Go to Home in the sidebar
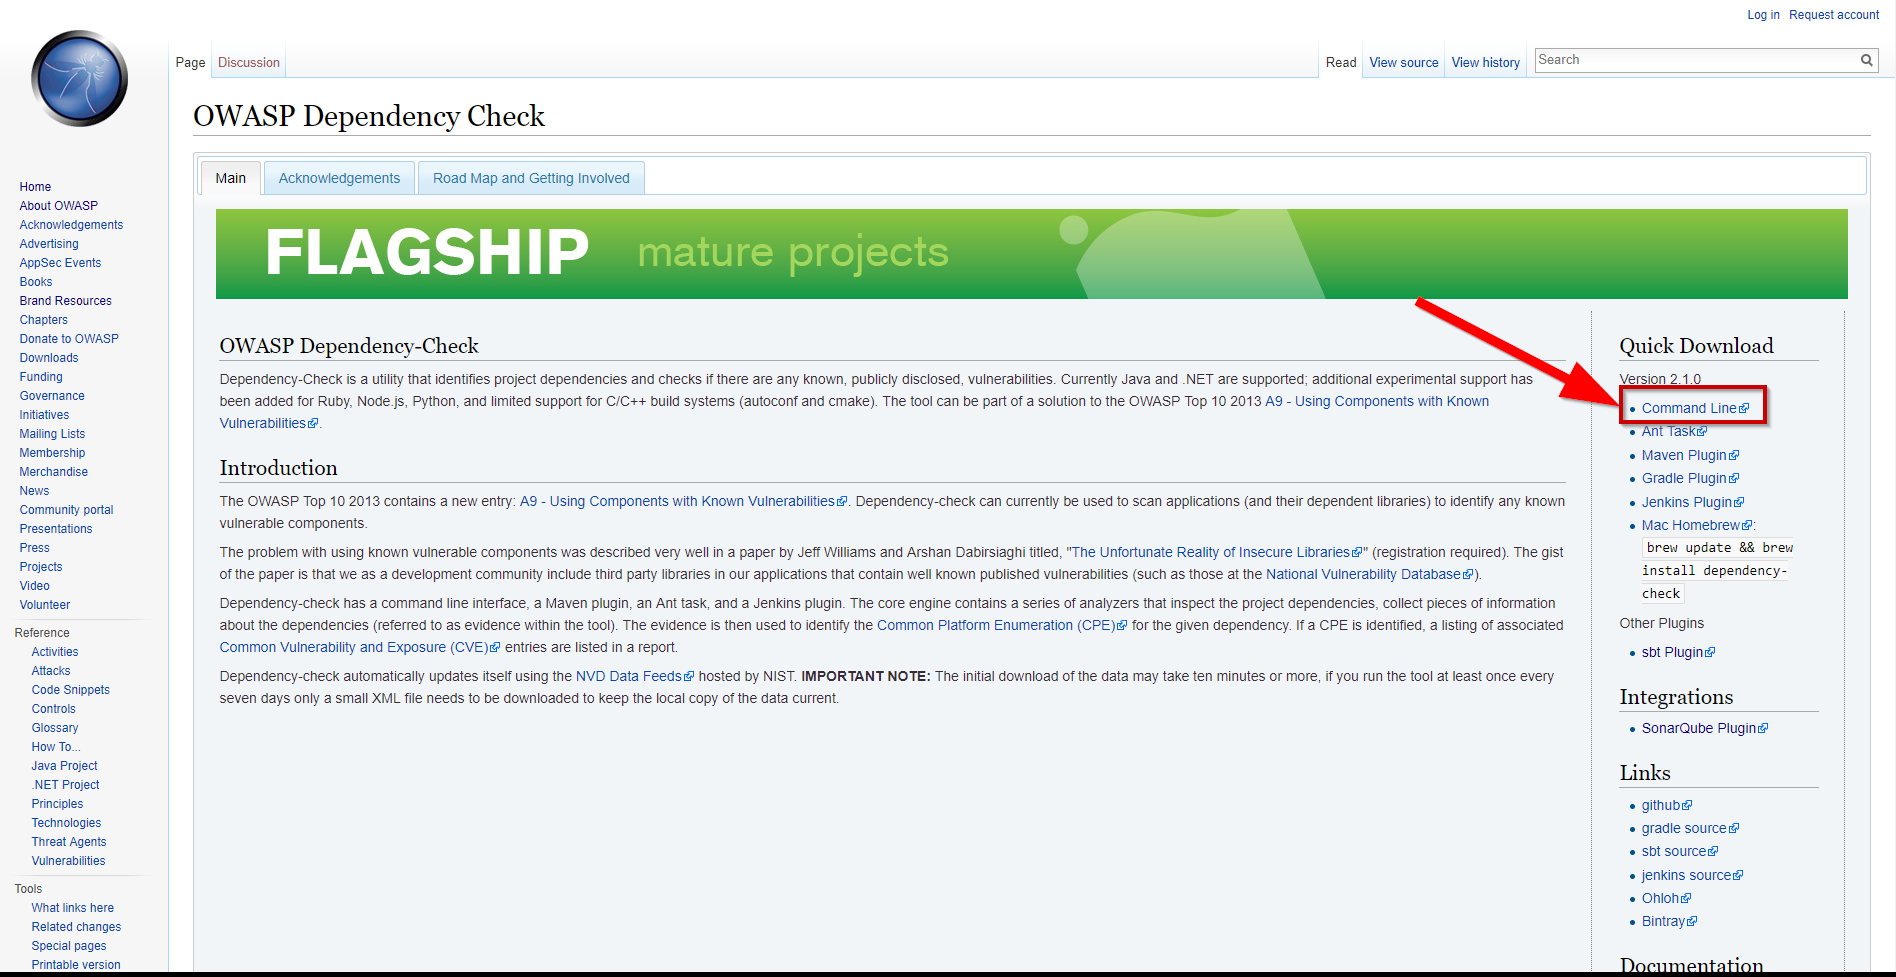Viewport: 1896px width, 977px height. point(35,187)
